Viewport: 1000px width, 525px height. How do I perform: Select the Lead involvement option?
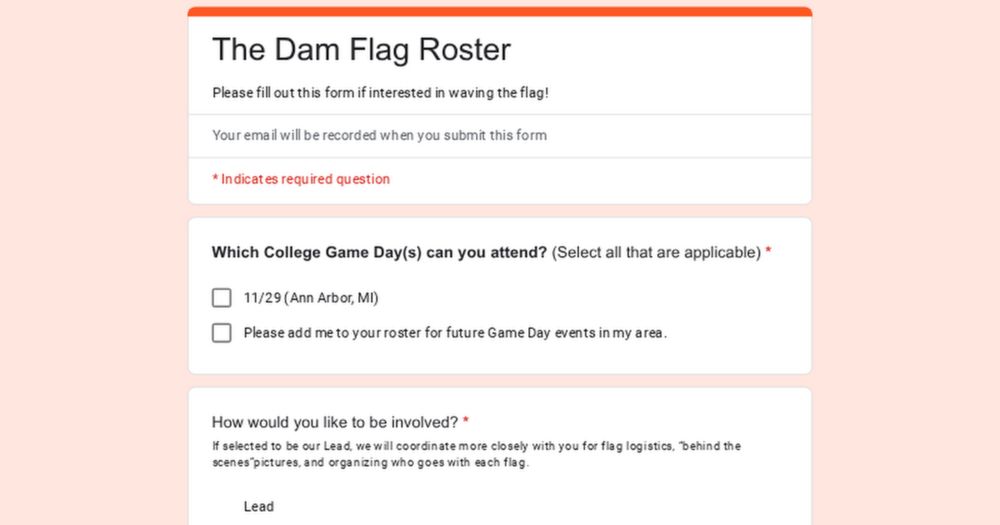258,507
